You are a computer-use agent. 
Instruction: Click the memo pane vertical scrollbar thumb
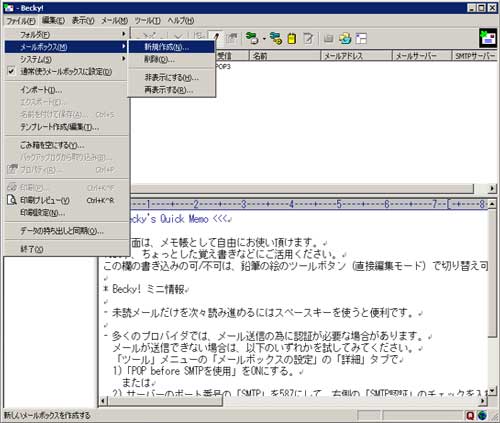492,273
